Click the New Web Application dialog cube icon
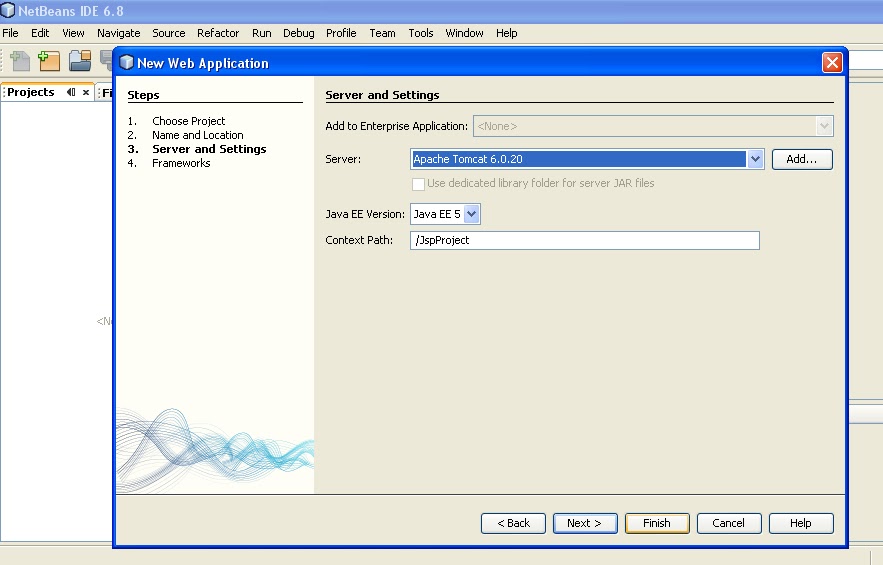This screenshot has height=565, width=883. 127,63
